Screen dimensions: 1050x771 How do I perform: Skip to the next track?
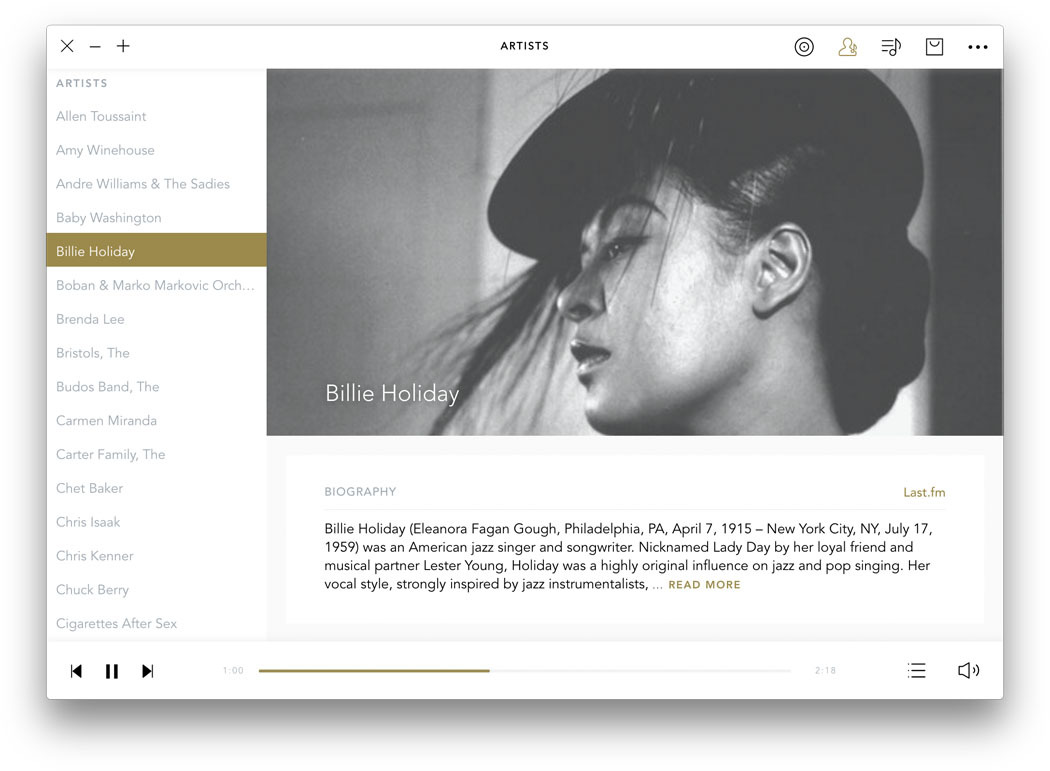pos(148,671)
